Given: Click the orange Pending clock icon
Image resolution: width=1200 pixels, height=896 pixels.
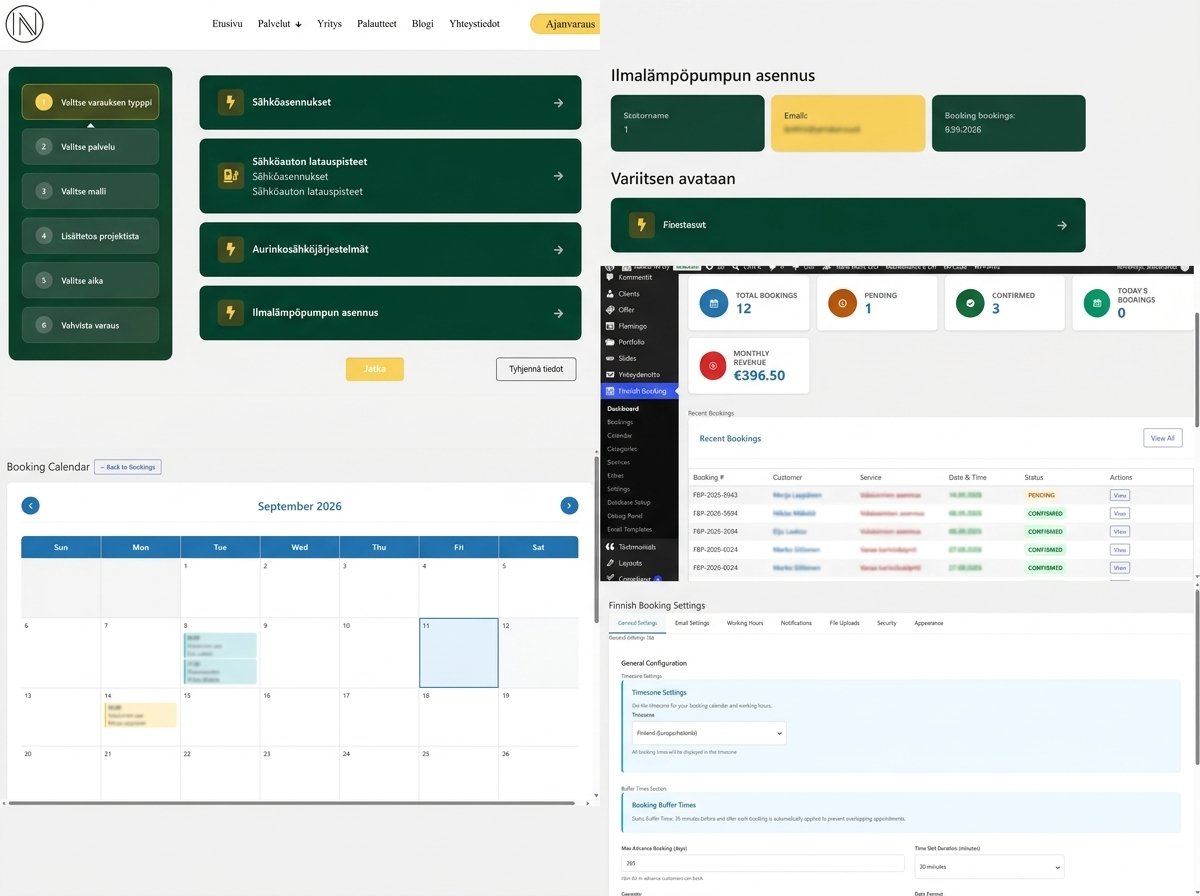Looking at the screenshot, I should click(842, 303).
